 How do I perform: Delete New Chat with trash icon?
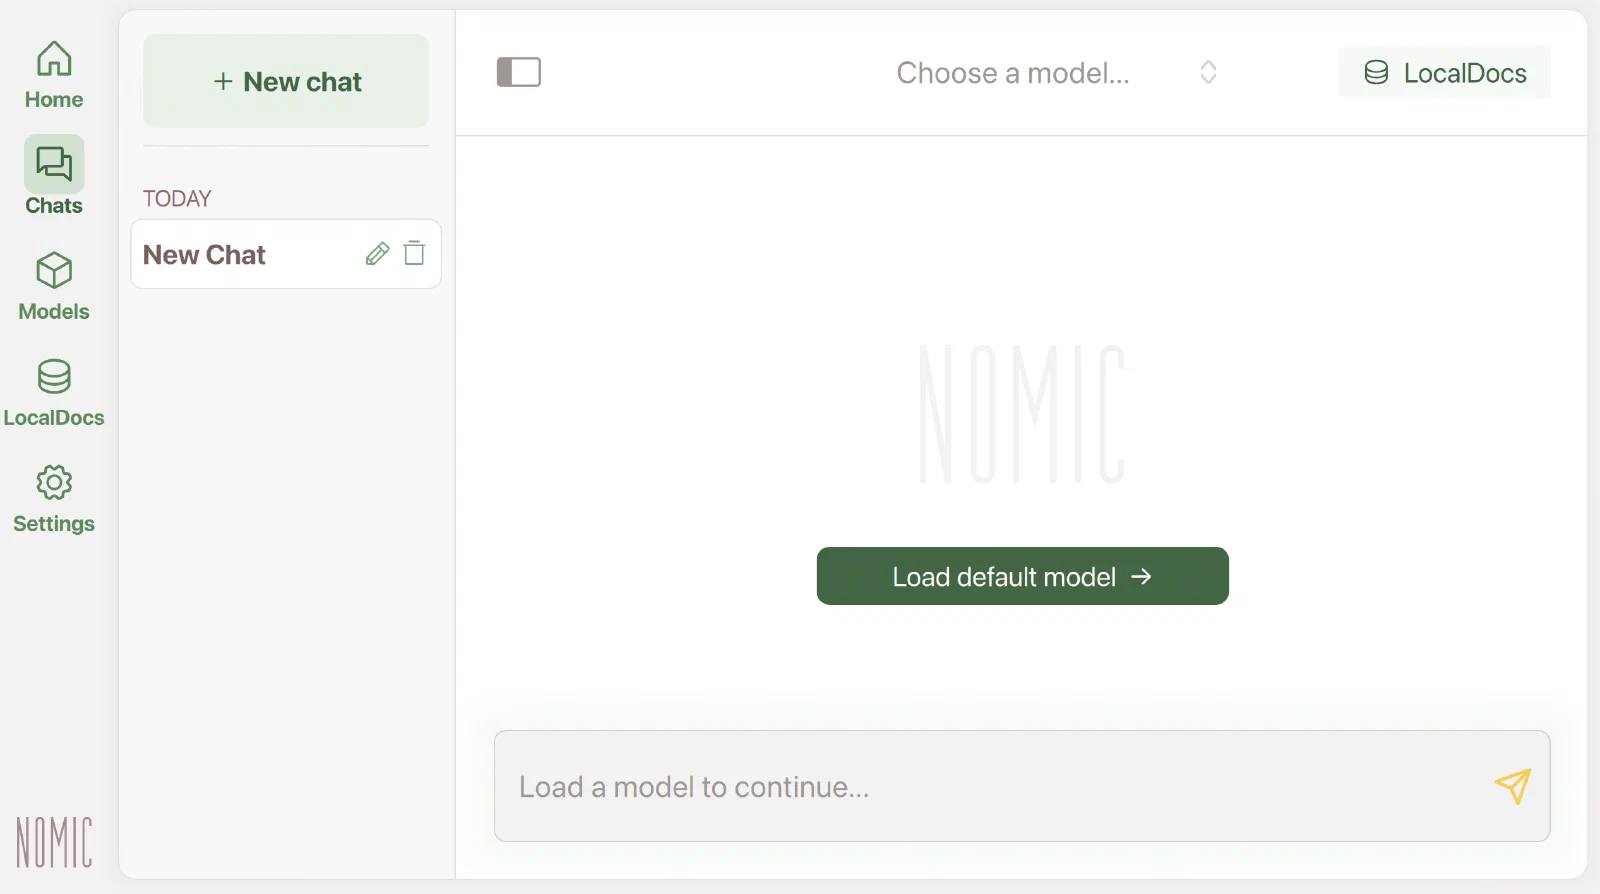[414, 253]
